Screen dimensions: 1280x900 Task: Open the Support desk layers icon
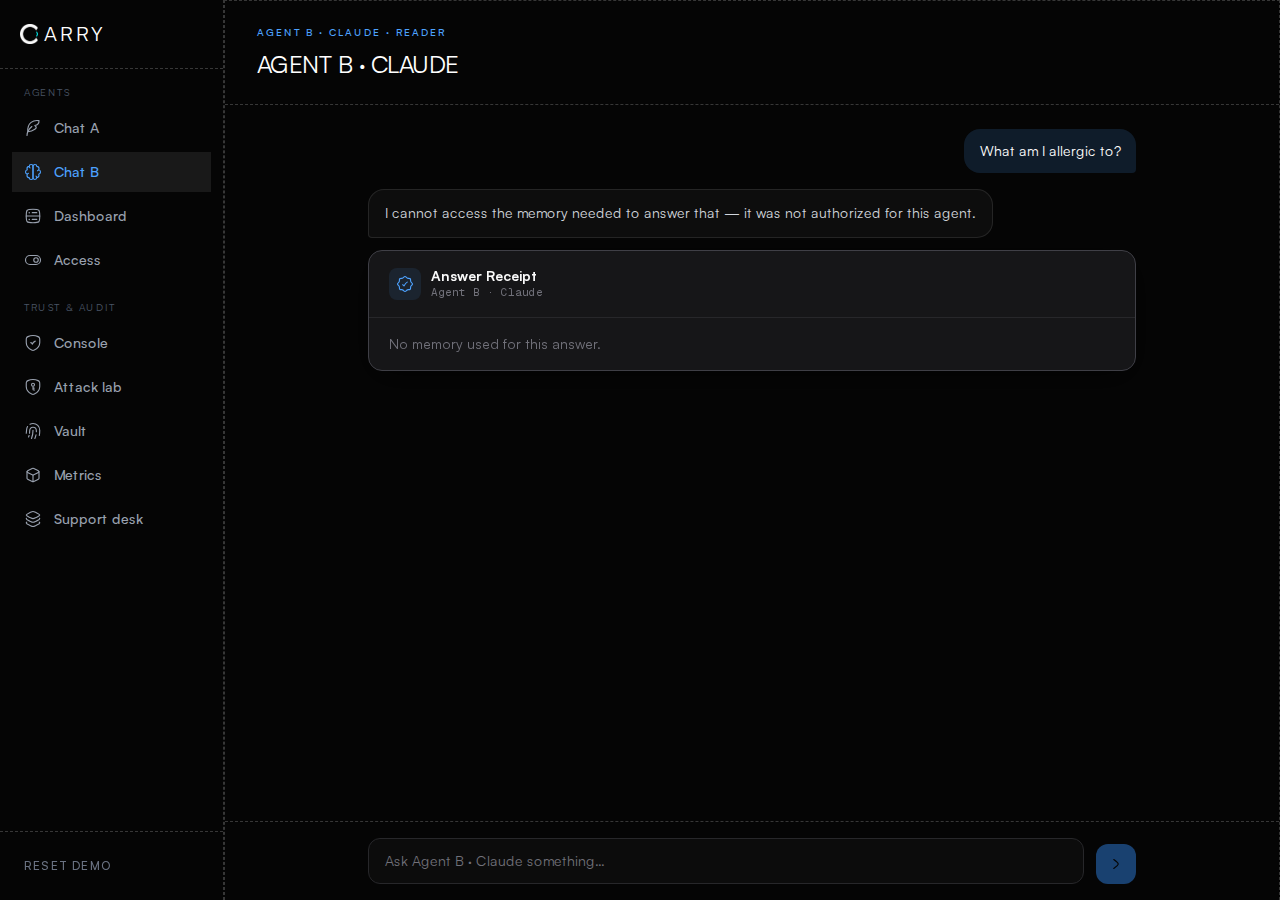click(x=33, y=519)
